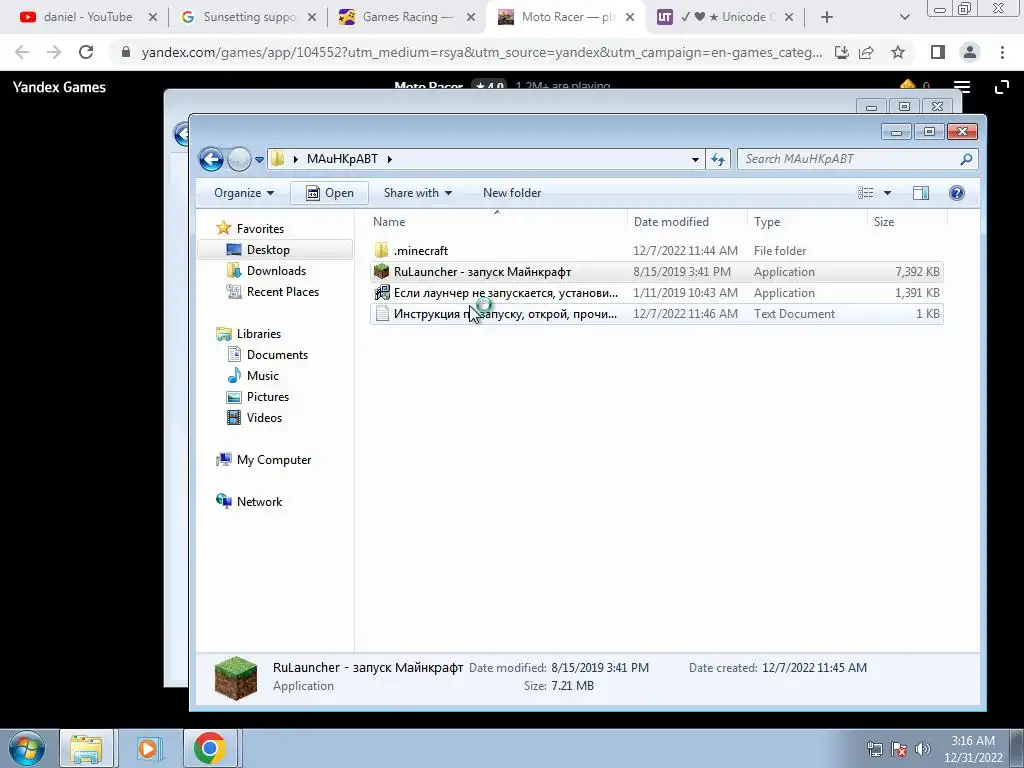The height and width of the screenshot is (768, 1024).
Task: Open Downloads in the sidebar
Action: [x=276, y=270]
